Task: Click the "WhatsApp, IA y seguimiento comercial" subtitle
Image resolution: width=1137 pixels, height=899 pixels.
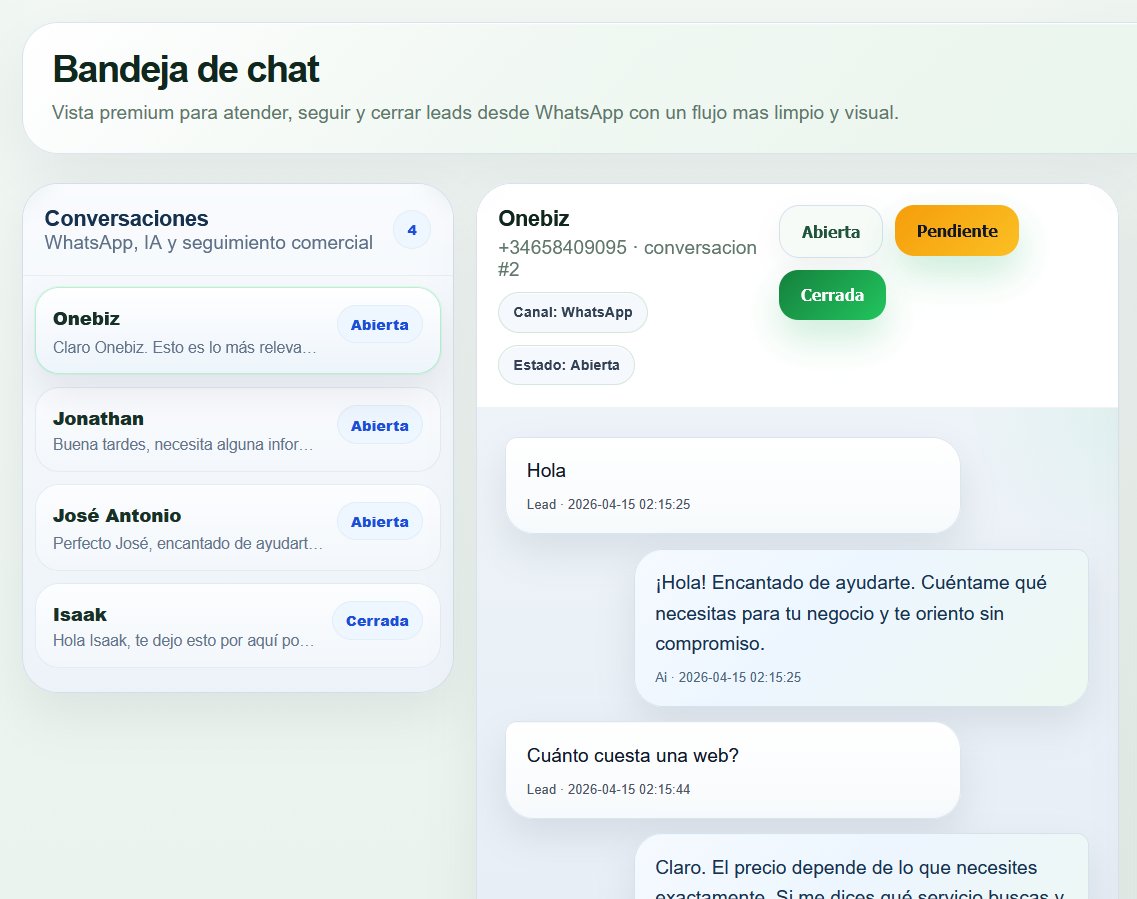Action: 209,243
